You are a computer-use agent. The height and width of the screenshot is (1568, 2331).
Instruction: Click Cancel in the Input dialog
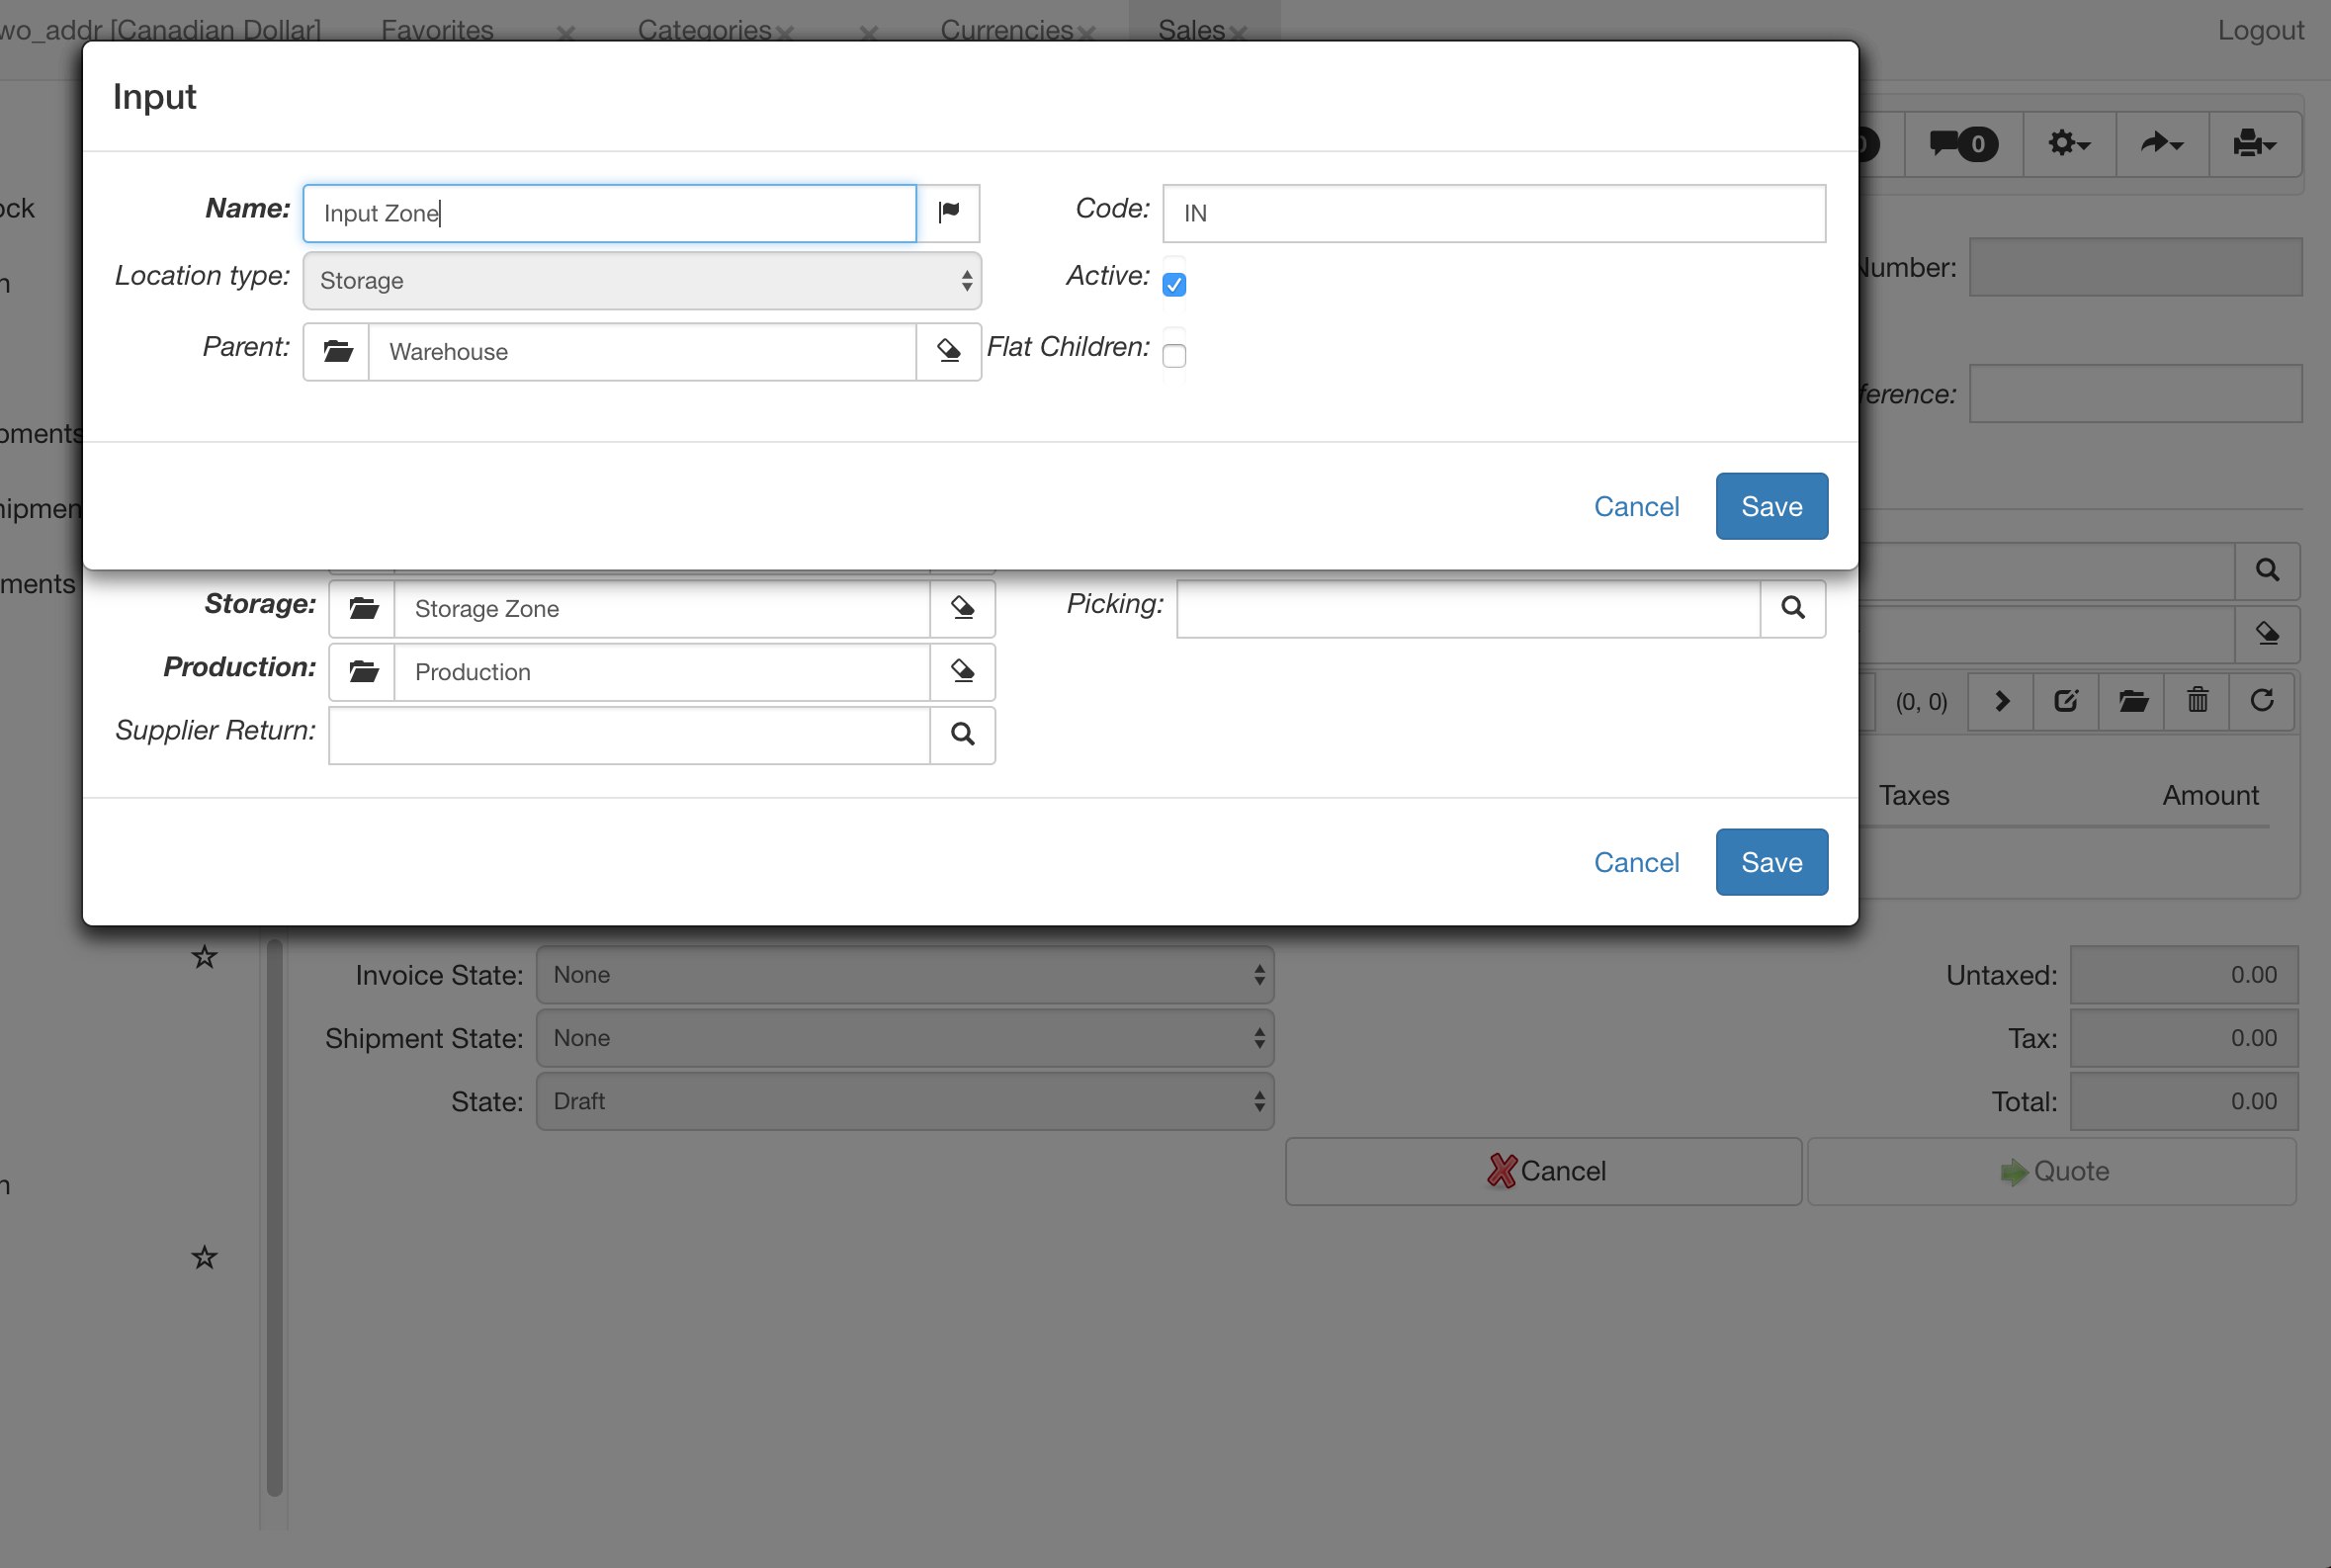point(1636,506)
